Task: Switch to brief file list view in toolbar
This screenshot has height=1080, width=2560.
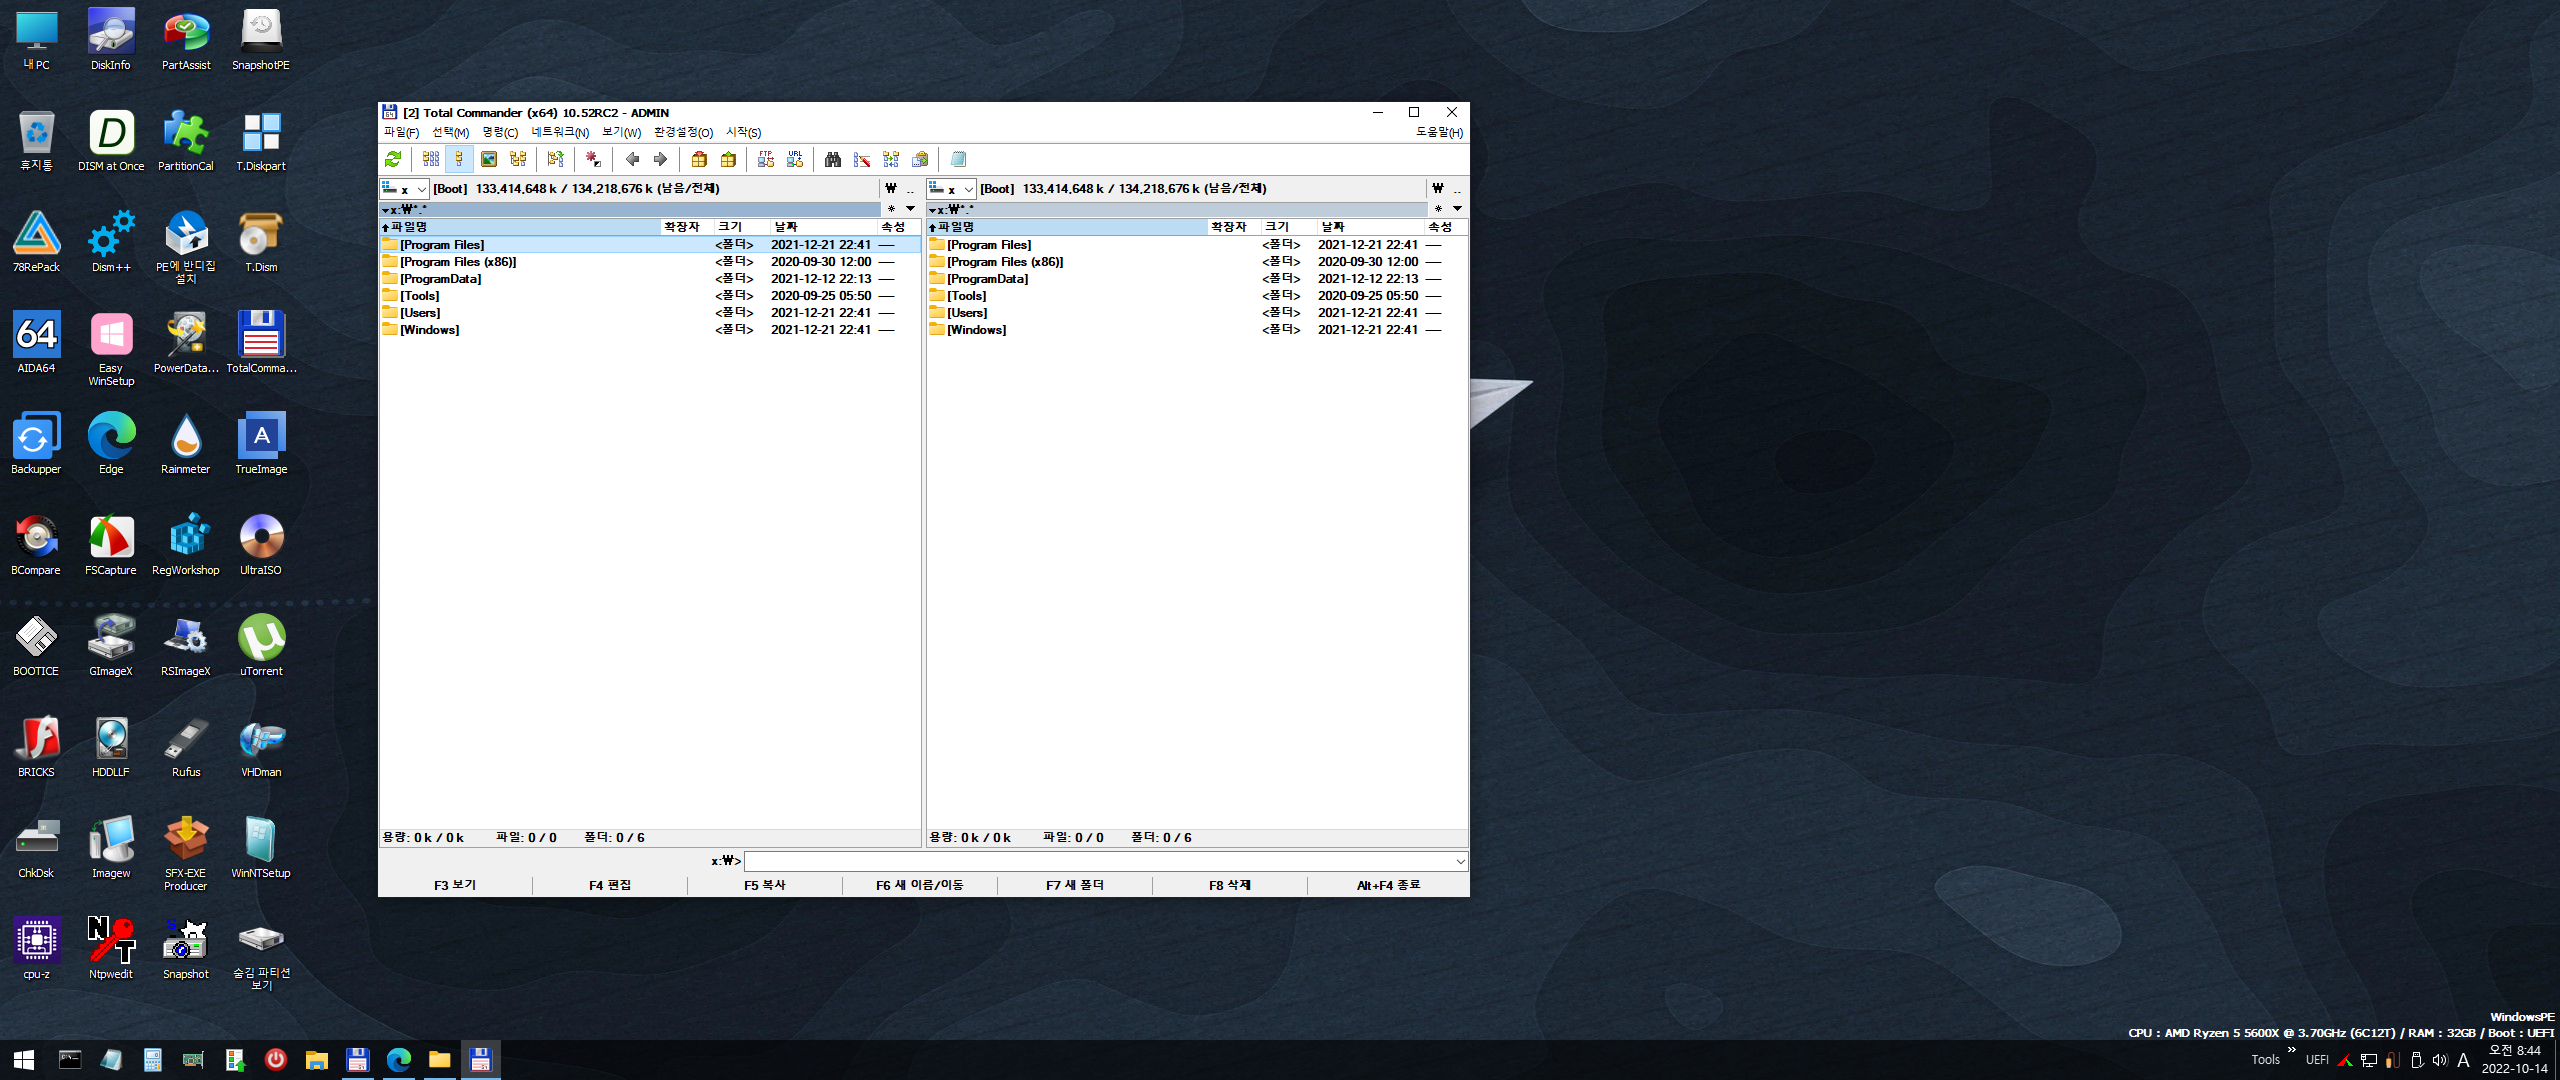Action: [x=431, y=159]
